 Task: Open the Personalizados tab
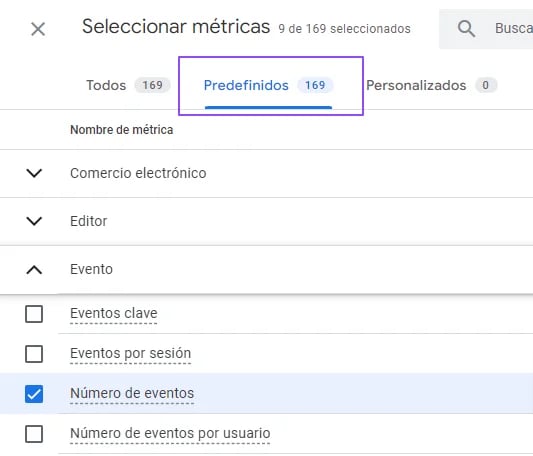coord(431,85)
